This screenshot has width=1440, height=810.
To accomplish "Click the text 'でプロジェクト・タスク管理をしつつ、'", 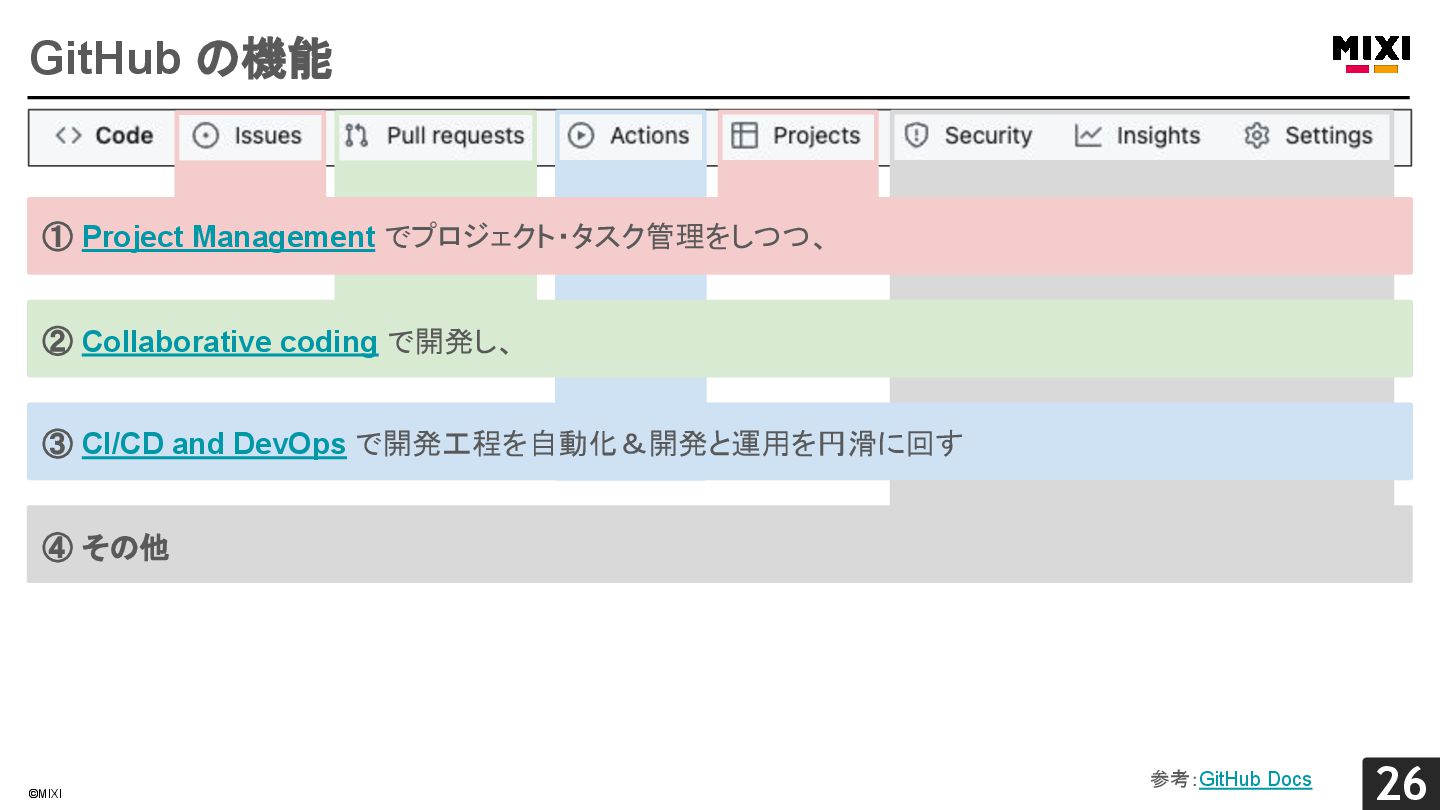I will 606,237.
